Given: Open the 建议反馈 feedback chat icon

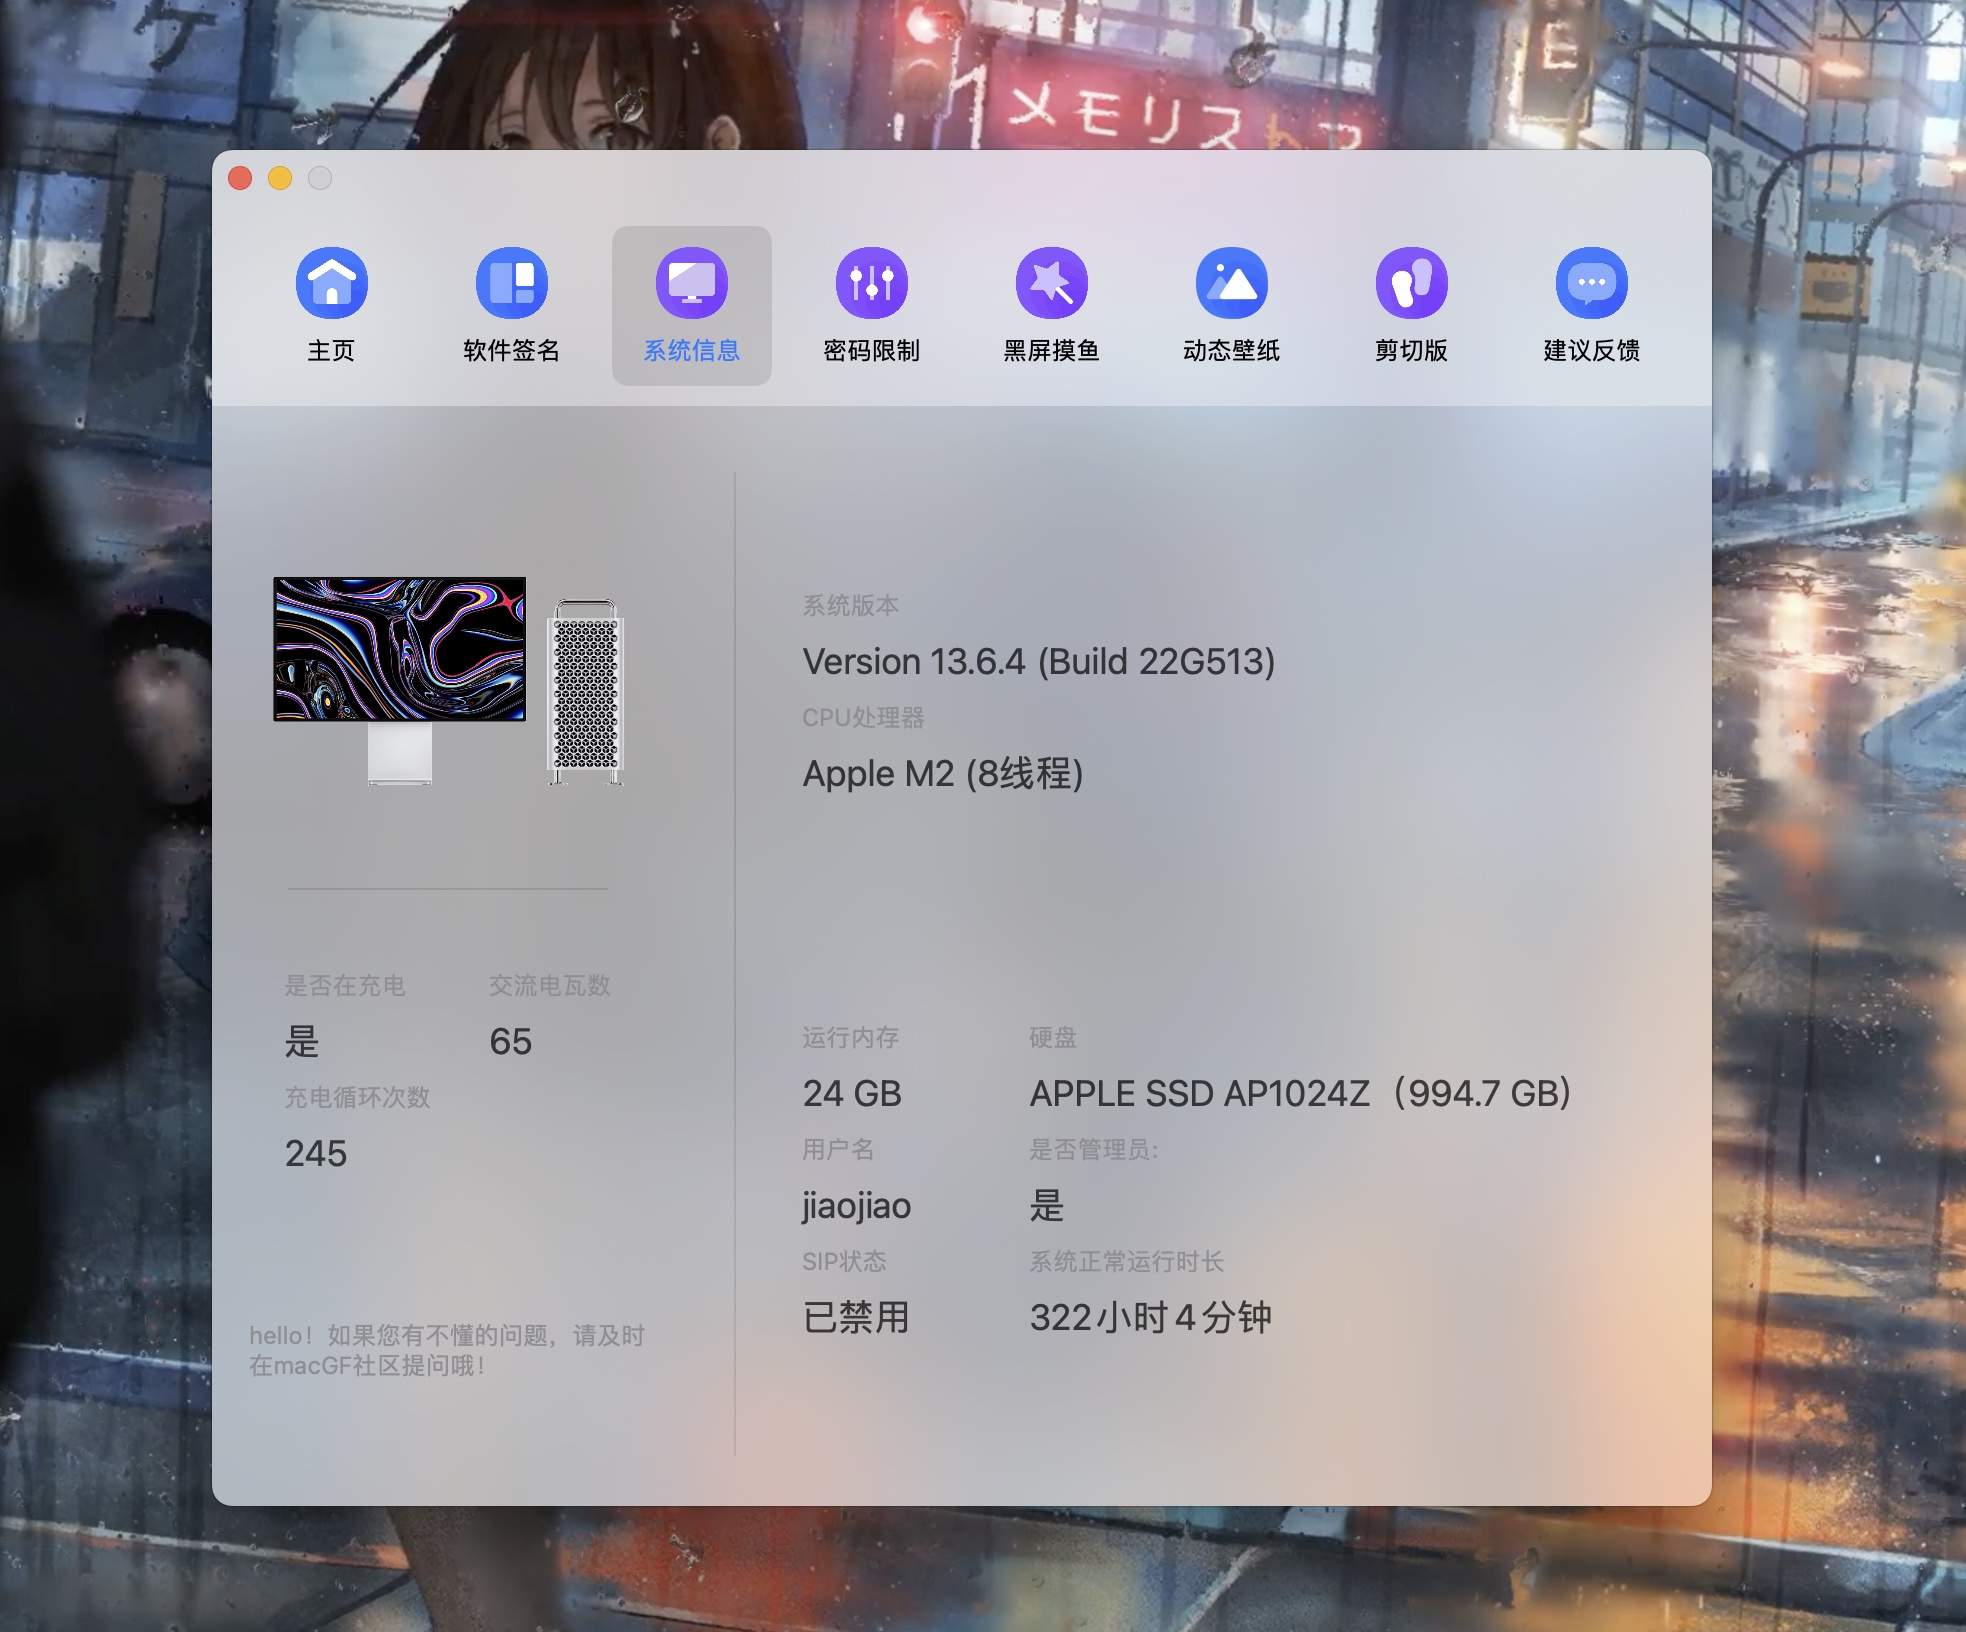Looking at the screenshot, I should [x=1591, y=283].
